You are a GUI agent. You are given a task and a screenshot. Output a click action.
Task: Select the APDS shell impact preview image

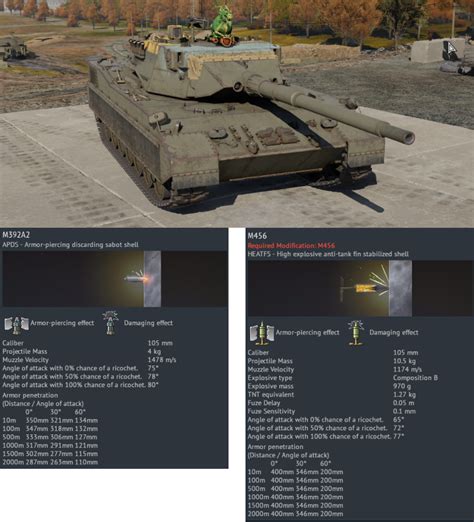[115, 279]
